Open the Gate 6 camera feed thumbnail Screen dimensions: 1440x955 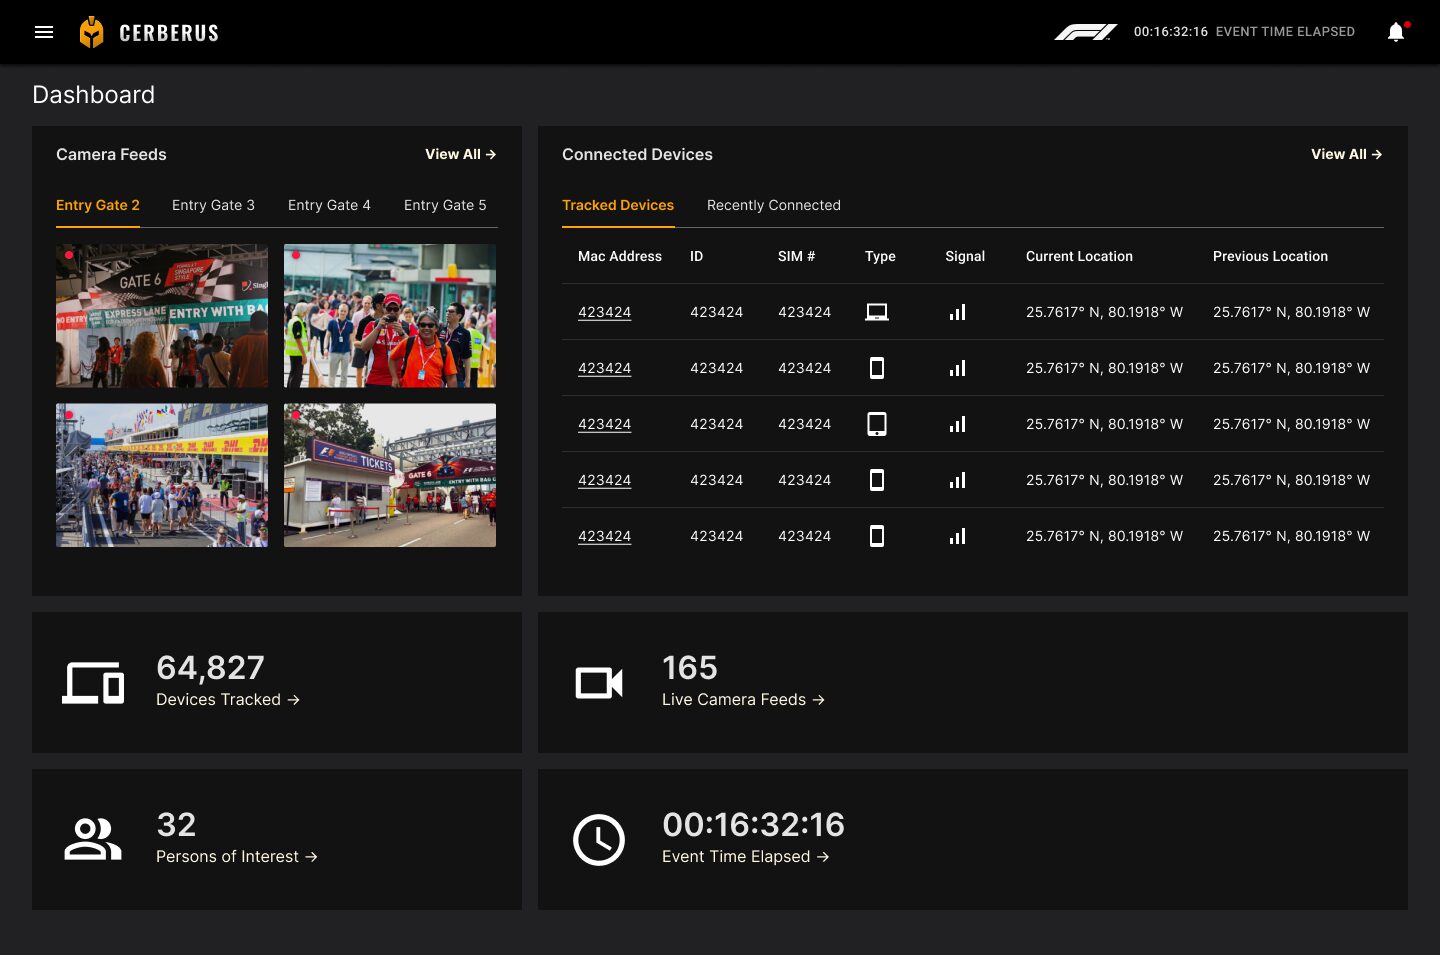(x=162, y=316)
